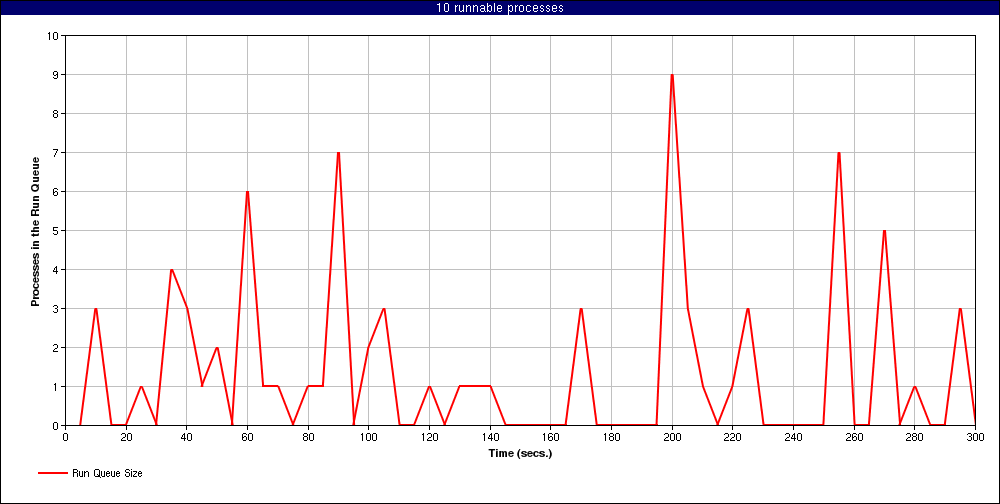
Task: Click the y-axis tick label '9'
Action: pyautogui.click(x=55, y=75)
